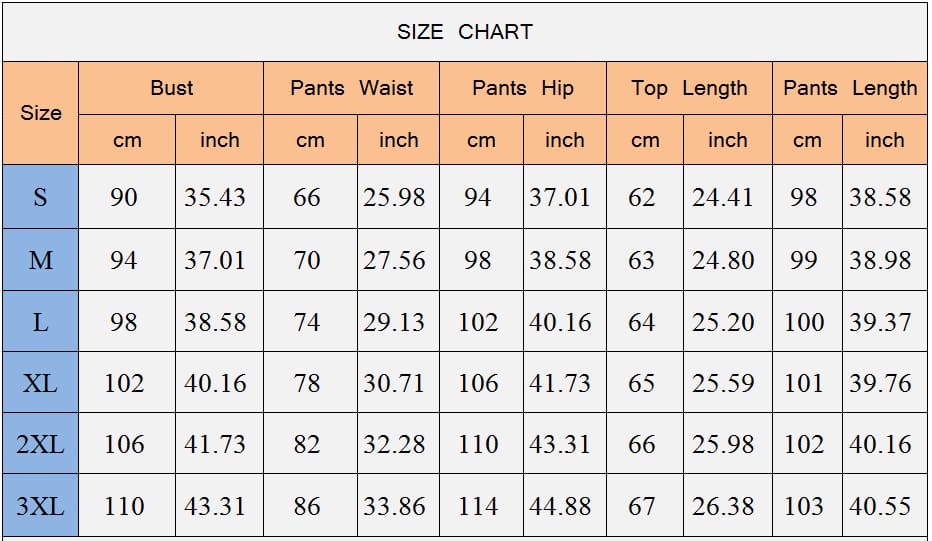Click the SIZE CHART title
The image size is (932, 541).
pyautogui.click(x=465, y=32)
